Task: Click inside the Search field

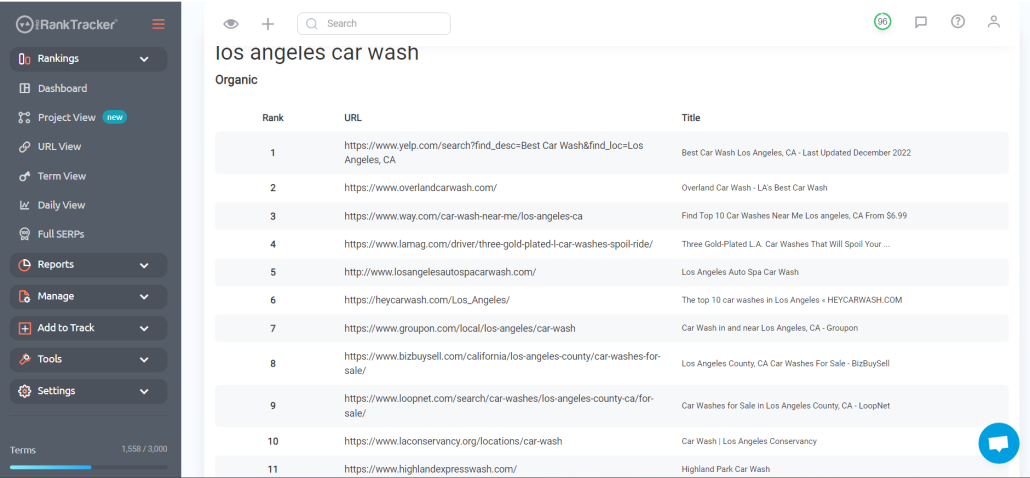Action: coord(374,24)
